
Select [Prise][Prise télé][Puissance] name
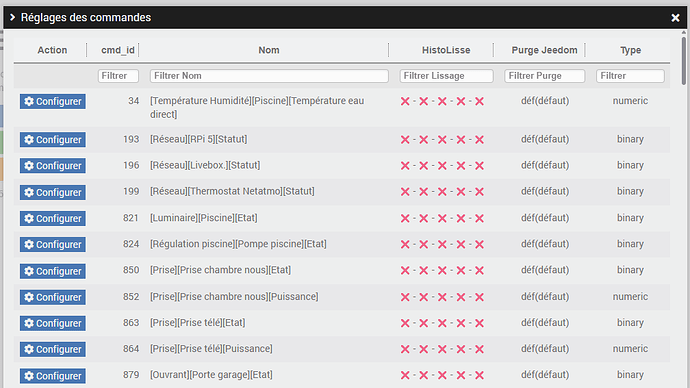tap(211, 348)
